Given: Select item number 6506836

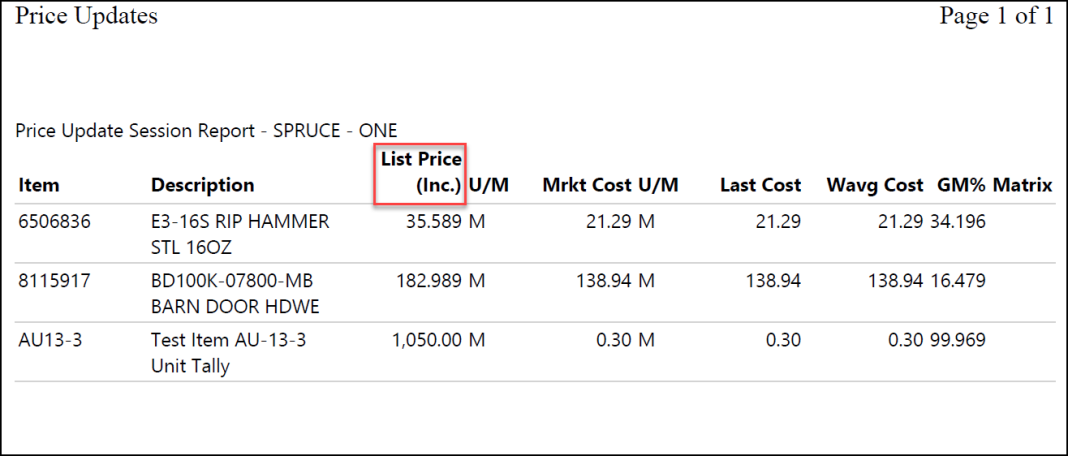Looking at the screenshot, I should [54, 222].
